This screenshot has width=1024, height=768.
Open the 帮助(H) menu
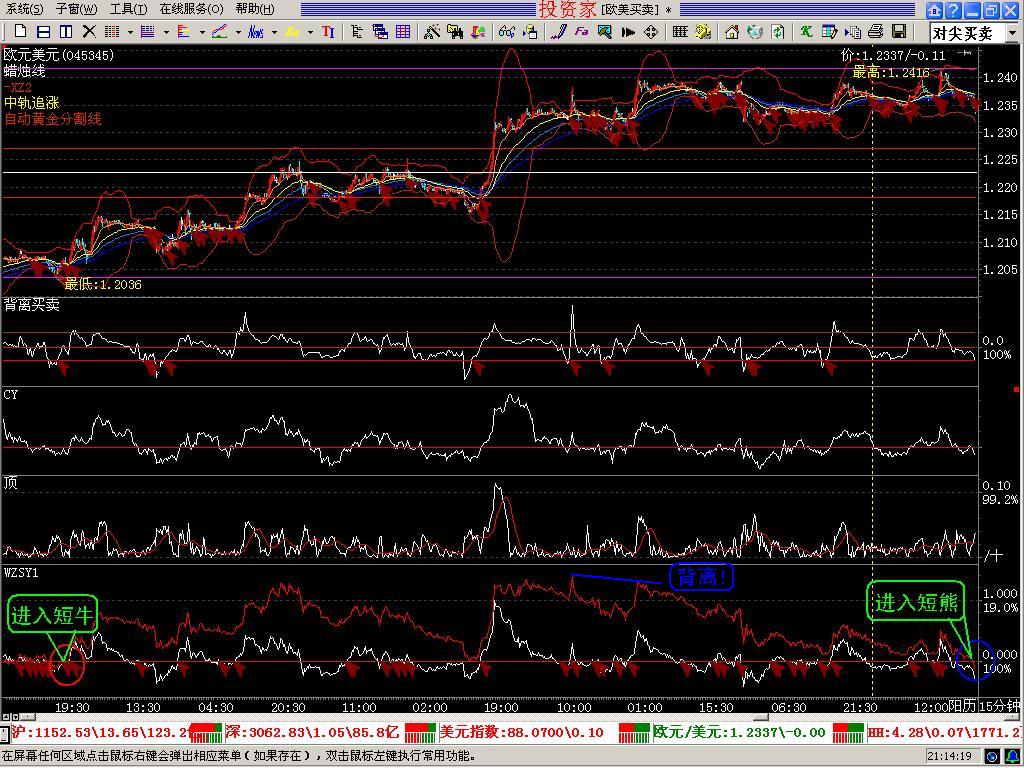(255, 9)
